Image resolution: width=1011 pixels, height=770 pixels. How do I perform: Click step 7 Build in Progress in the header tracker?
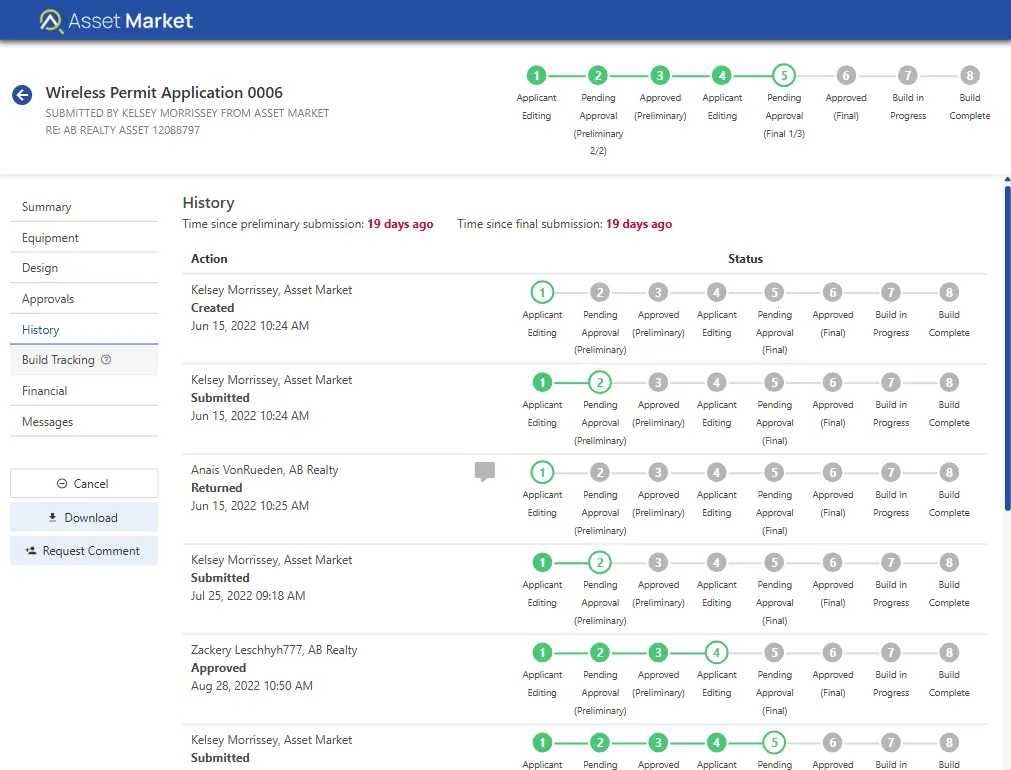pos(907,75)
